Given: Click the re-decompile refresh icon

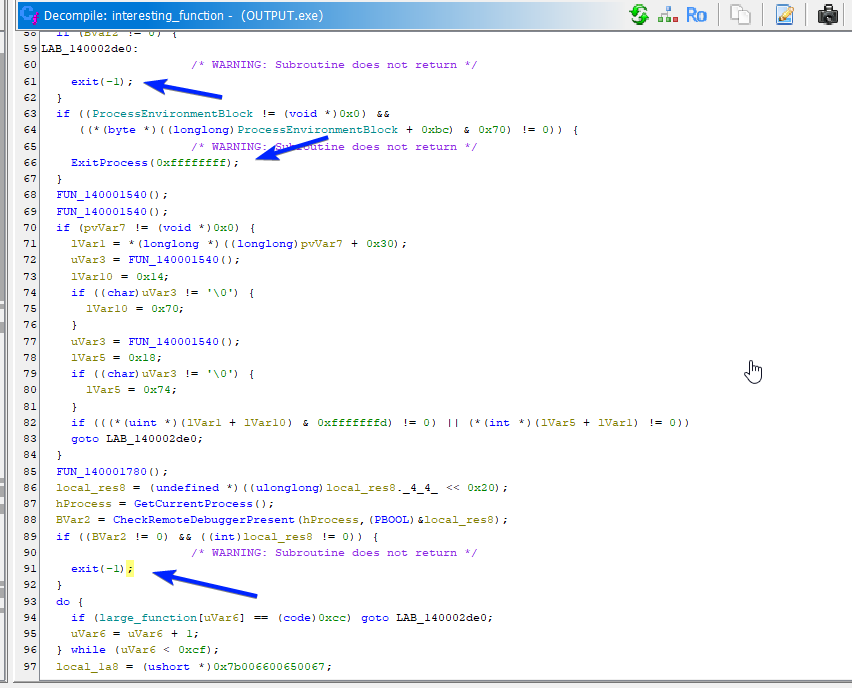Looking at the screenshot, I should (638, 15).
